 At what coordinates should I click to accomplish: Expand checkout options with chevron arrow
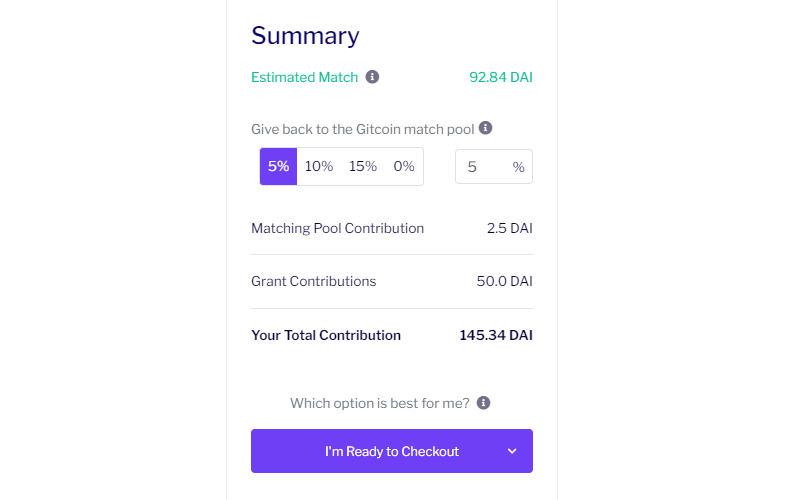(x=512, y=451)
